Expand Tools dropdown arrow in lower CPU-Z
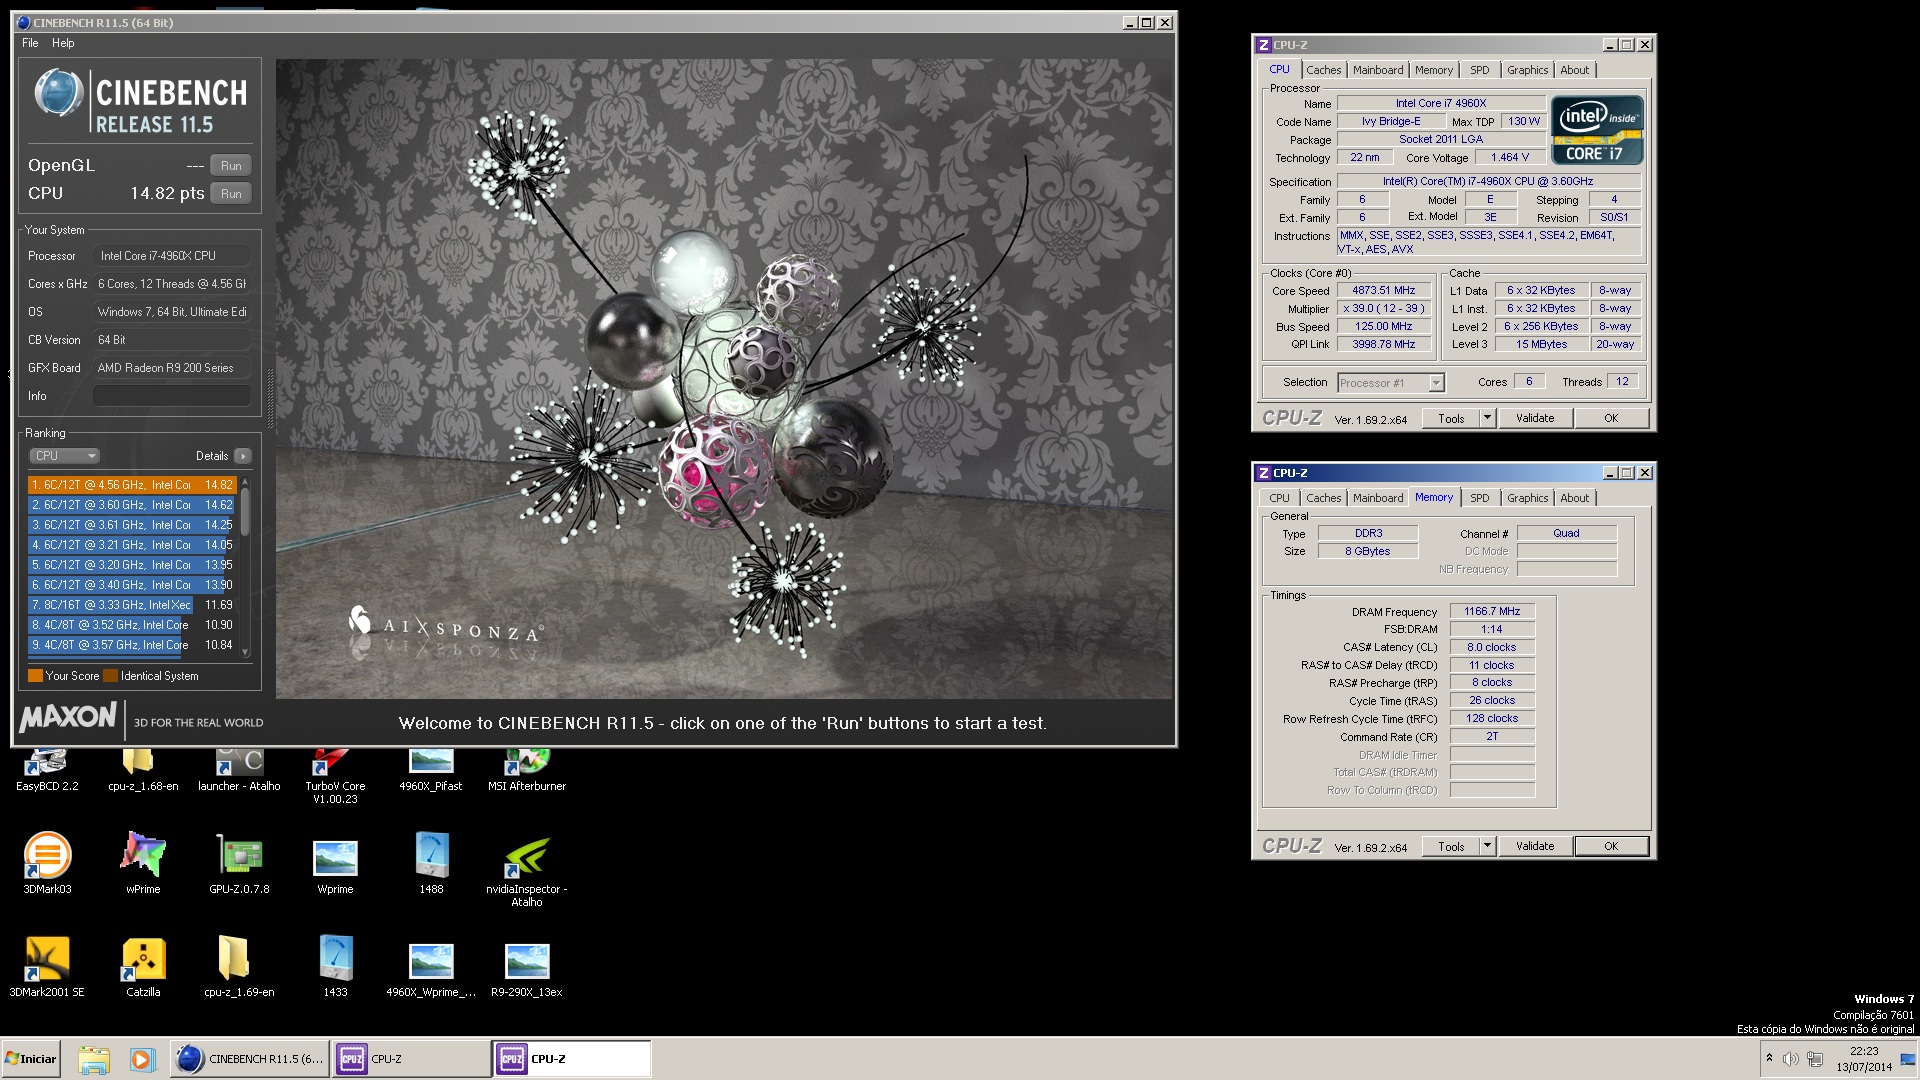Screen dimensions: 1920x1080 point(1487,847)
